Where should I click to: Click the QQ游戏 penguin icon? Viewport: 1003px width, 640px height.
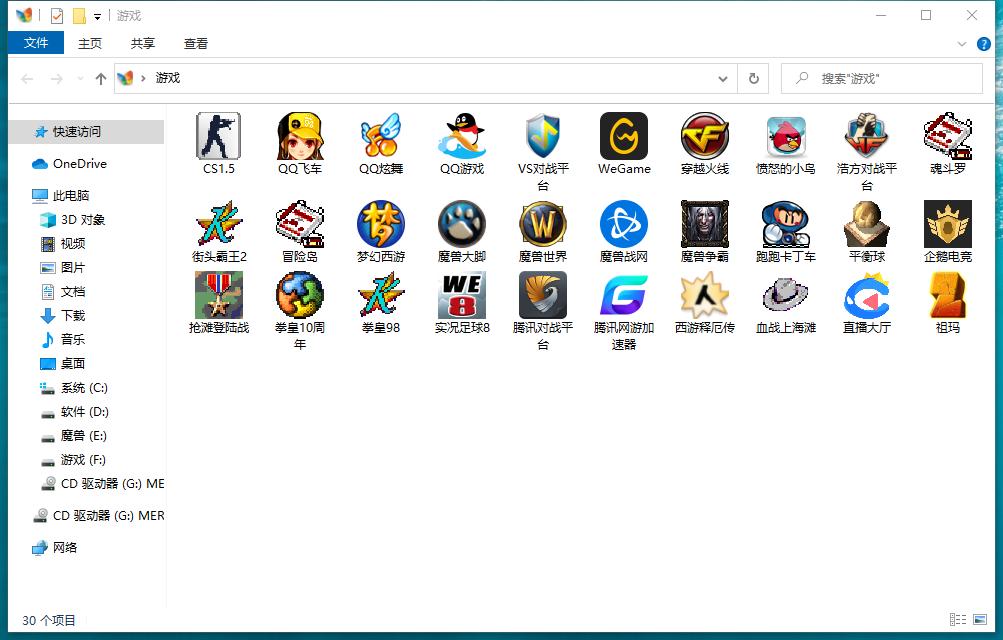[462, 136]
